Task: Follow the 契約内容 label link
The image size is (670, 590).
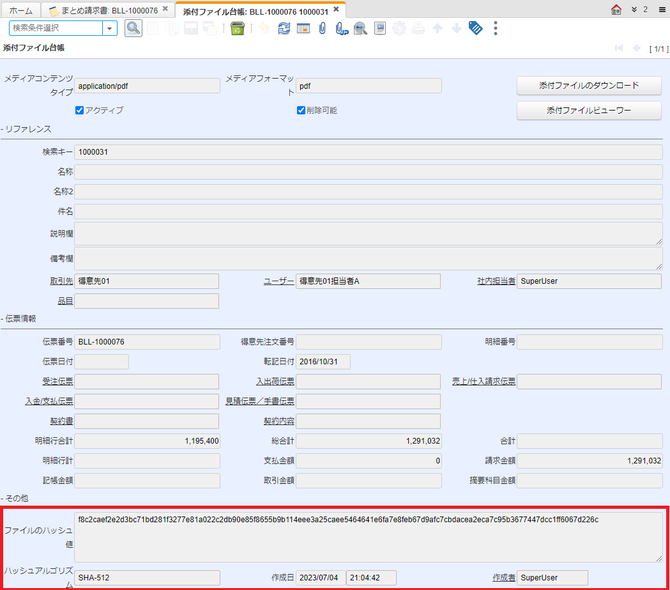Action: point(279,421)
